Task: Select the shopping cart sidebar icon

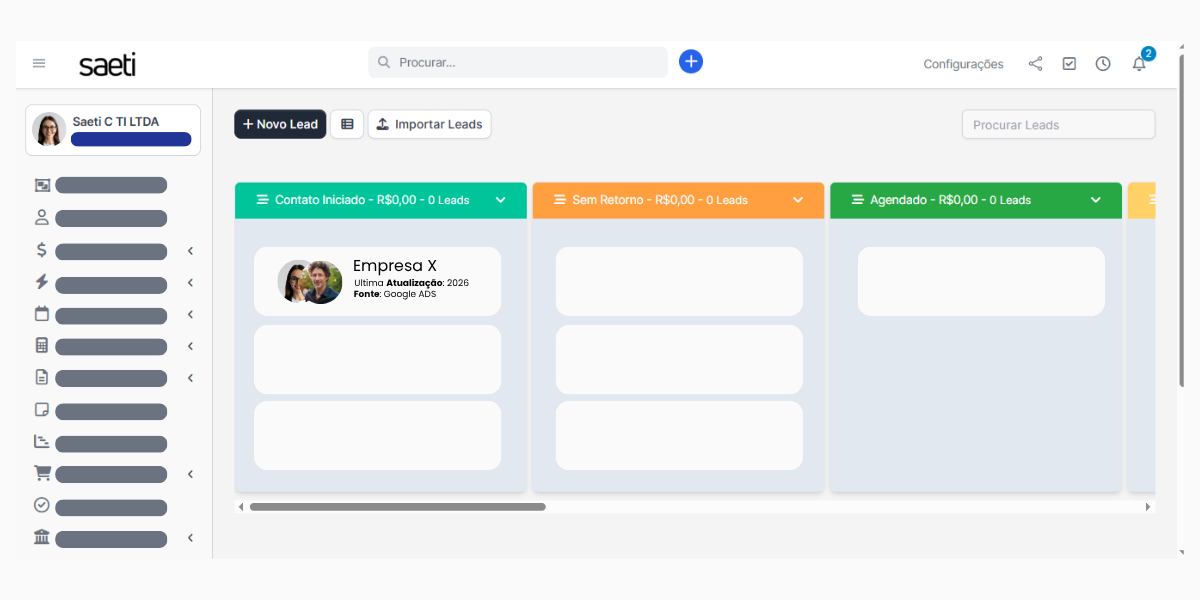Action: [x=42, y=474]
